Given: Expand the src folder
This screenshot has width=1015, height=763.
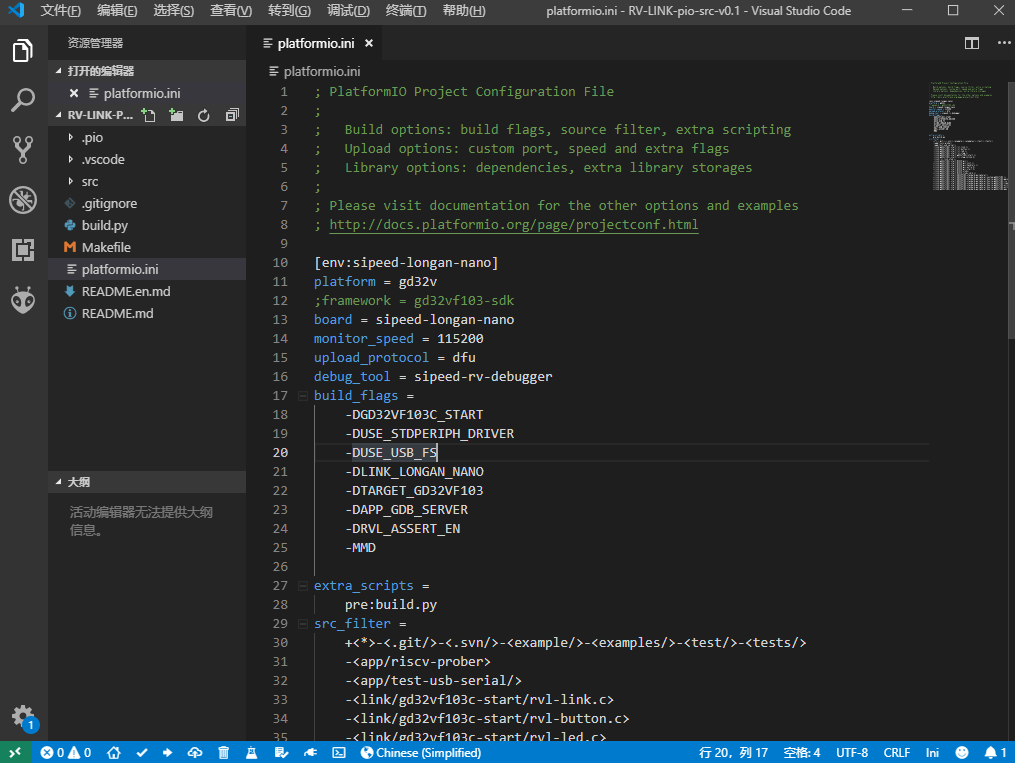Looking at the screenshot, I should tap(89, 181).
